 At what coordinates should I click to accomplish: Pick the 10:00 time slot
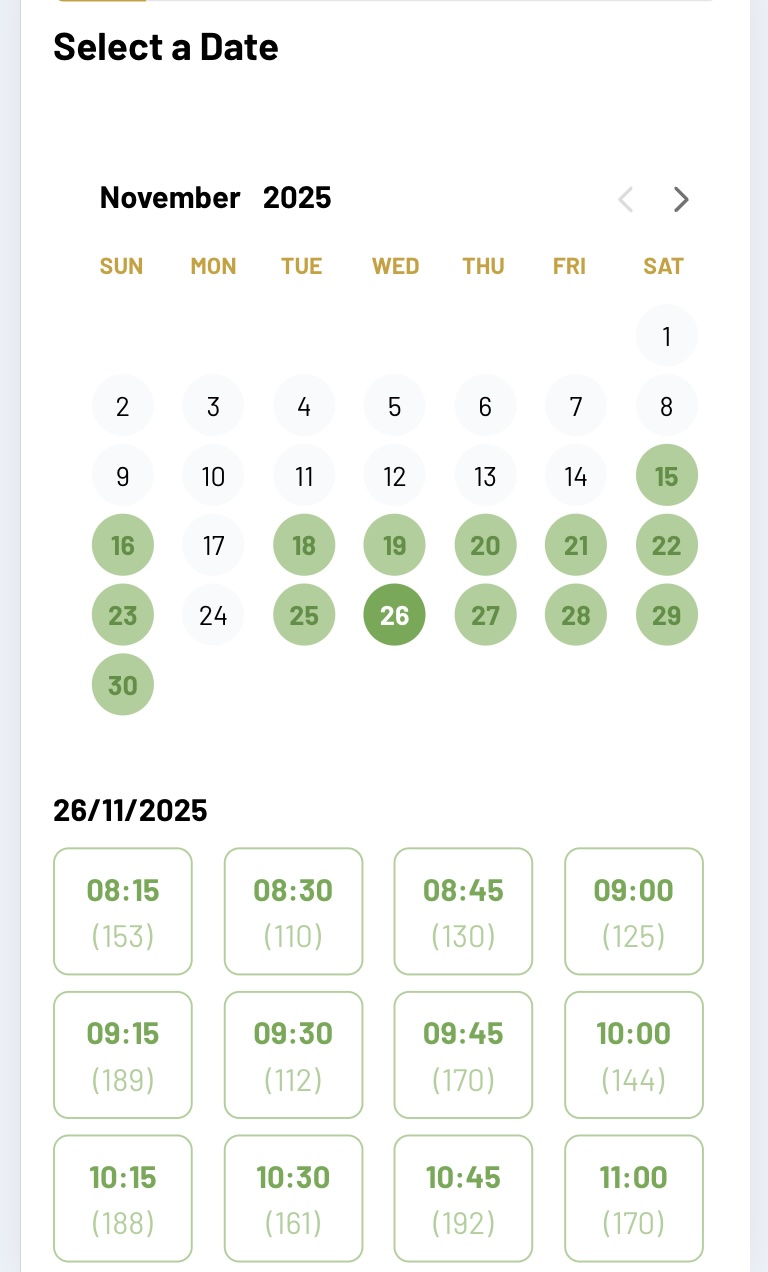pyautogui.click(x=634, y=1055)
